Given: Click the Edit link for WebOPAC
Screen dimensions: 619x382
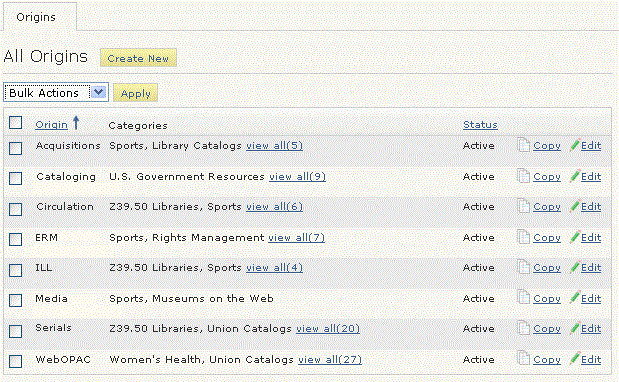Looking at the screenshot, I should point(591,360).
